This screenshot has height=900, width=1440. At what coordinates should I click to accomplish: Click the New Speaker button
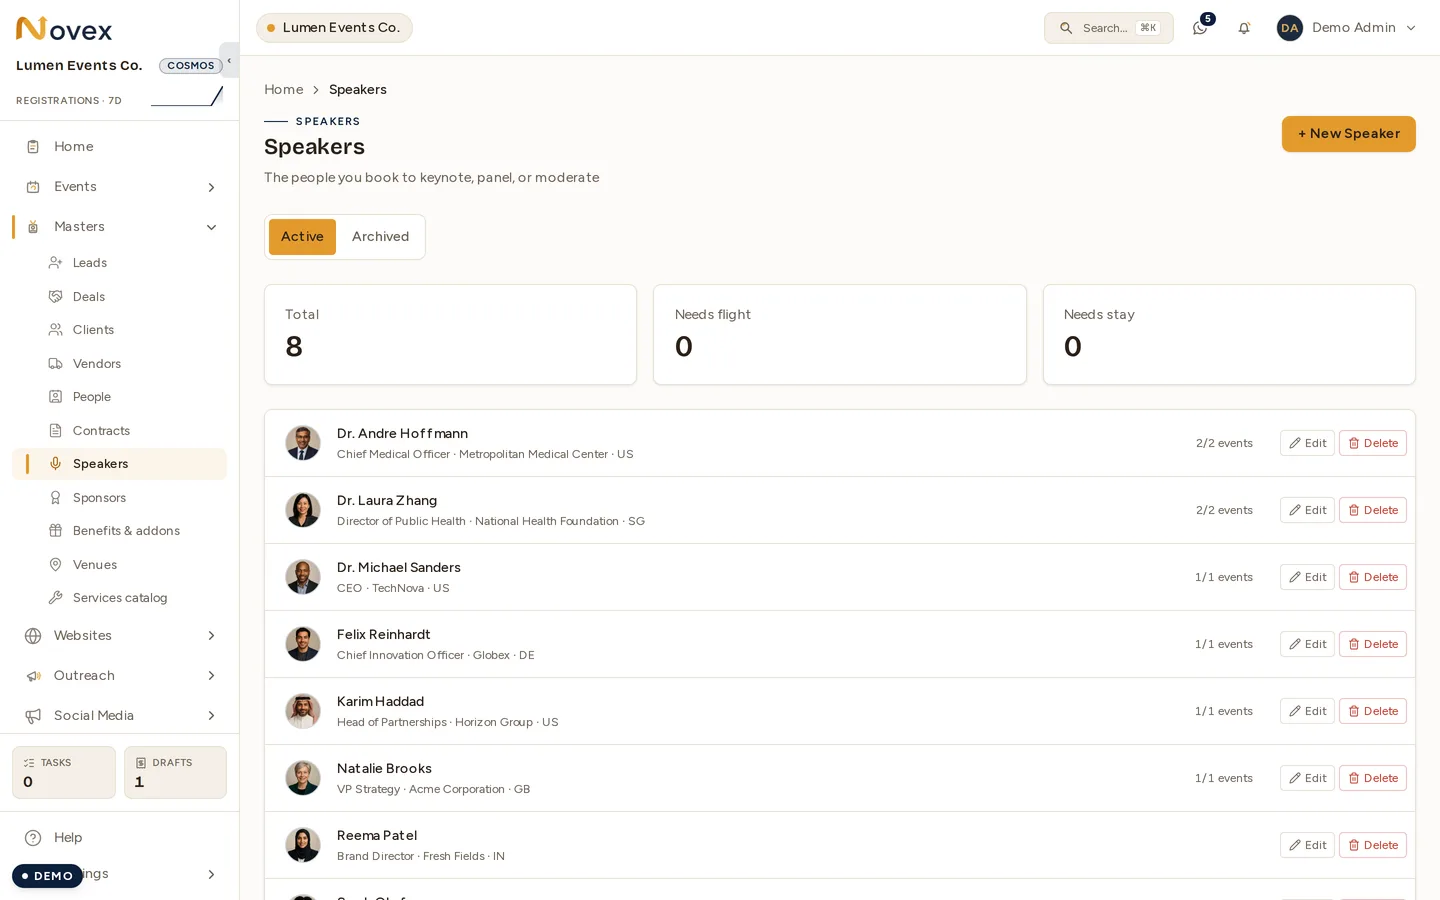point(1348,134)
